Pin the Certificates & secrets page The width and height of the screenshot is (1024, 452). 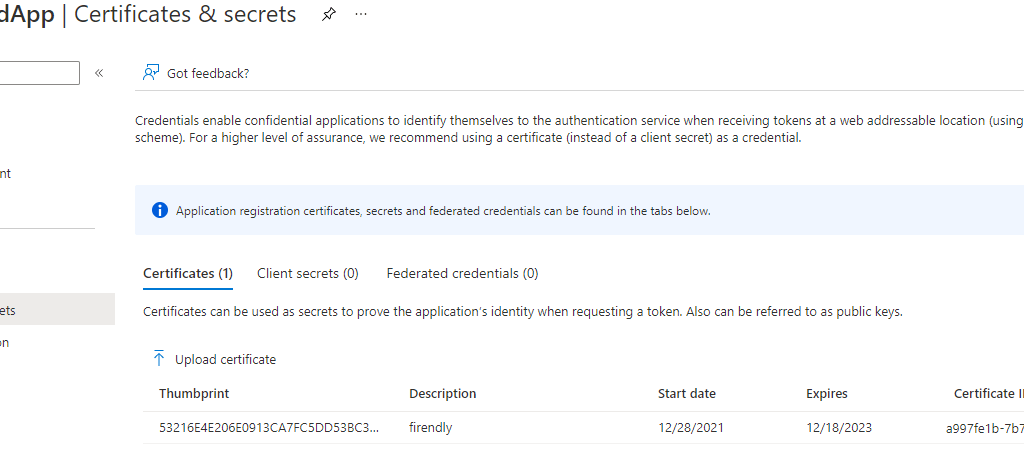coord(328,15)
